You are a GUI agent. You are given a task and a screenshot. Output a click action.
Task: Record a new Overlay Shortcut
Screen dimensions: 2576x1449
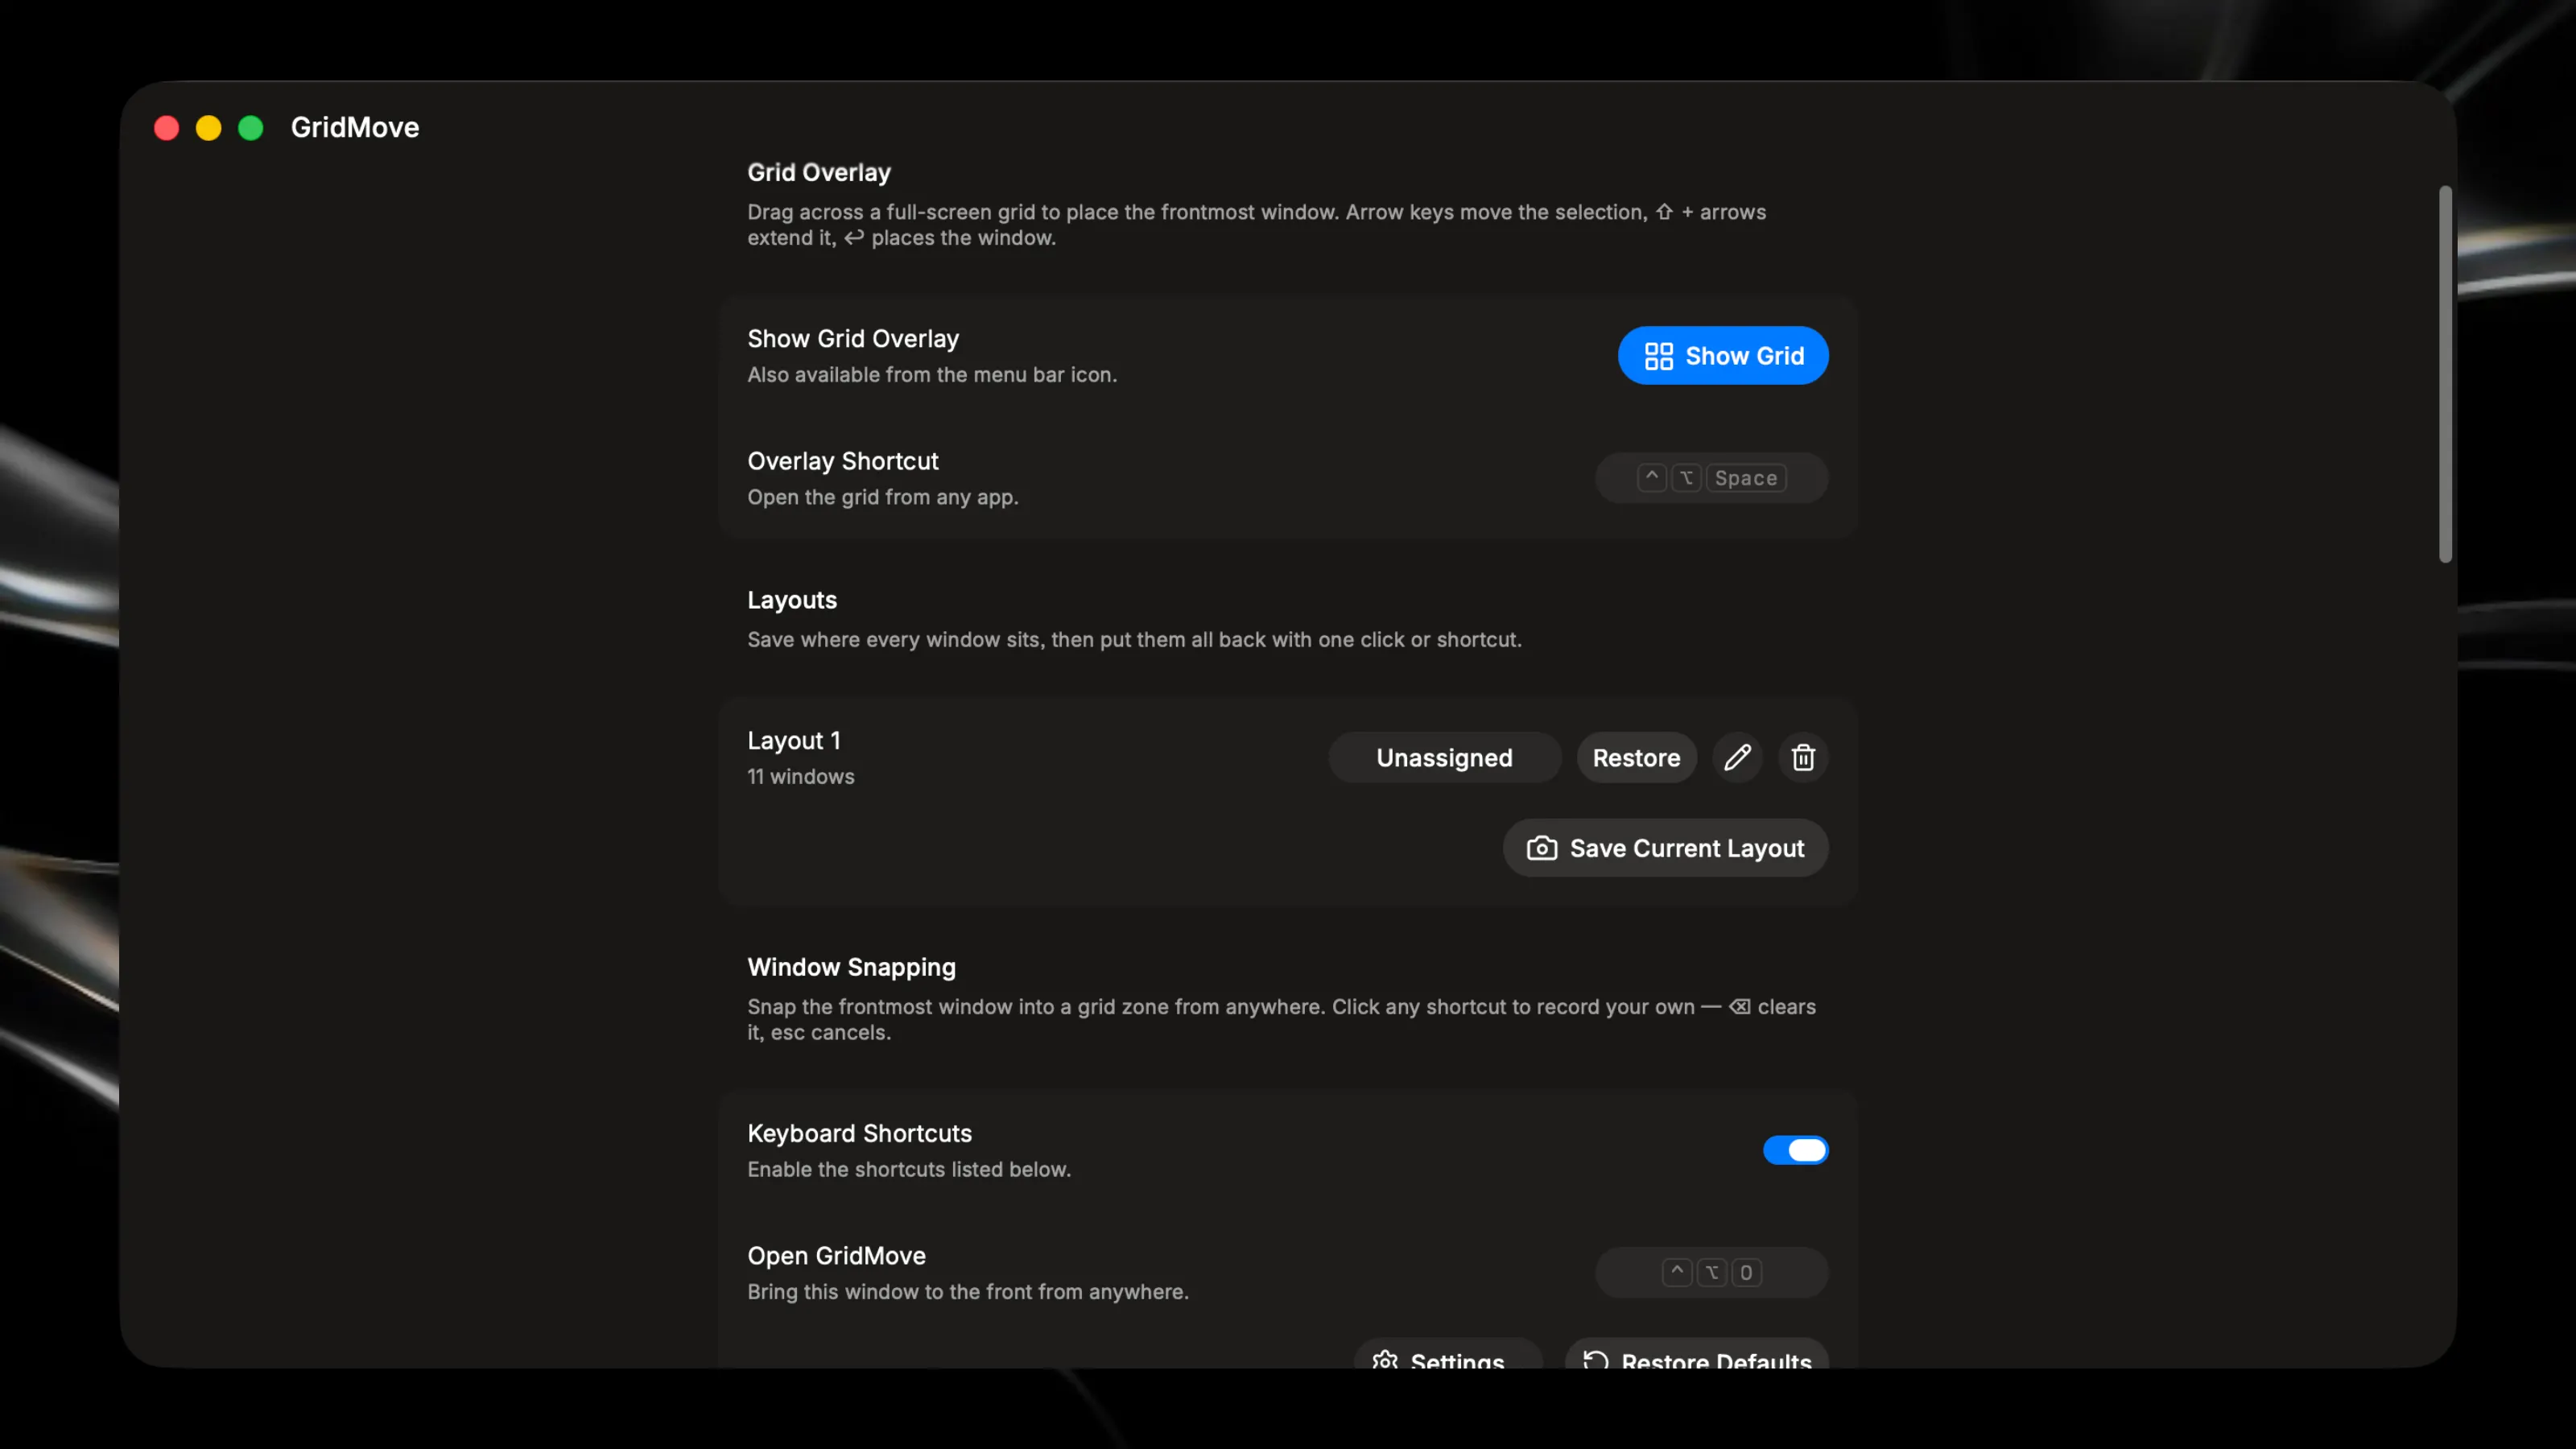[x=1711, y=478]
